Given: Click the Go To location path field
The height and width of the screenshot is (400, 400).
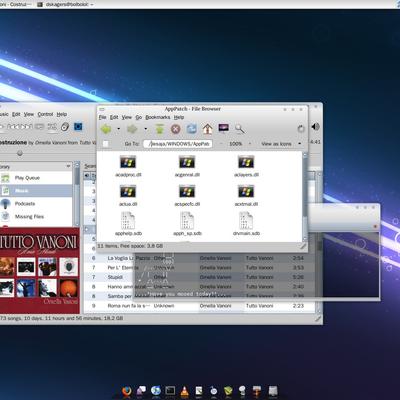Looking at the screenshot, I should 178,144.
